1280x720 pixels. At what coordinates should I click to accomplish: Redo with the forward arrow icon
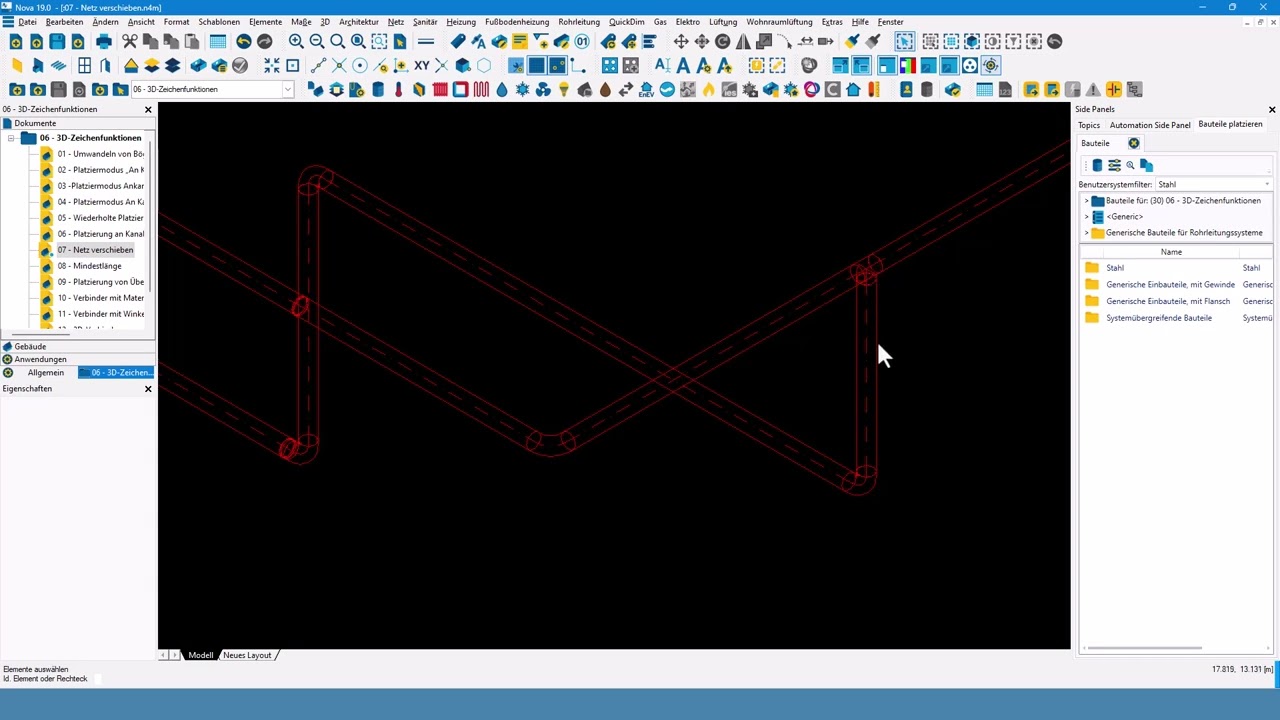pyautogui.click(x=264, y=42)
